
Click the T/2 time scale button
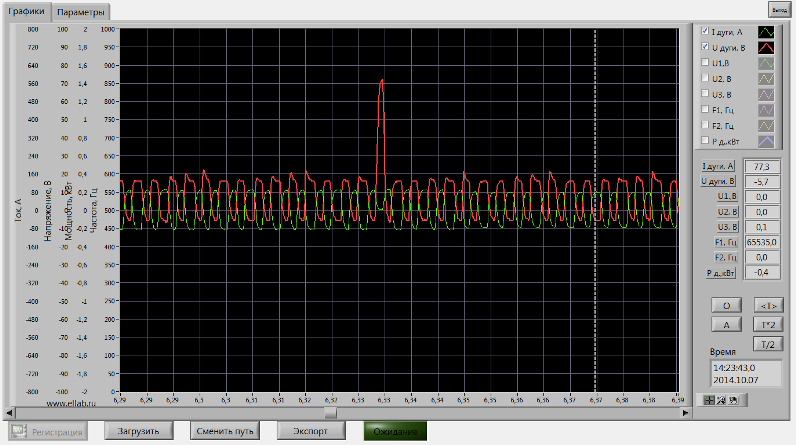(x=768, y=345)
